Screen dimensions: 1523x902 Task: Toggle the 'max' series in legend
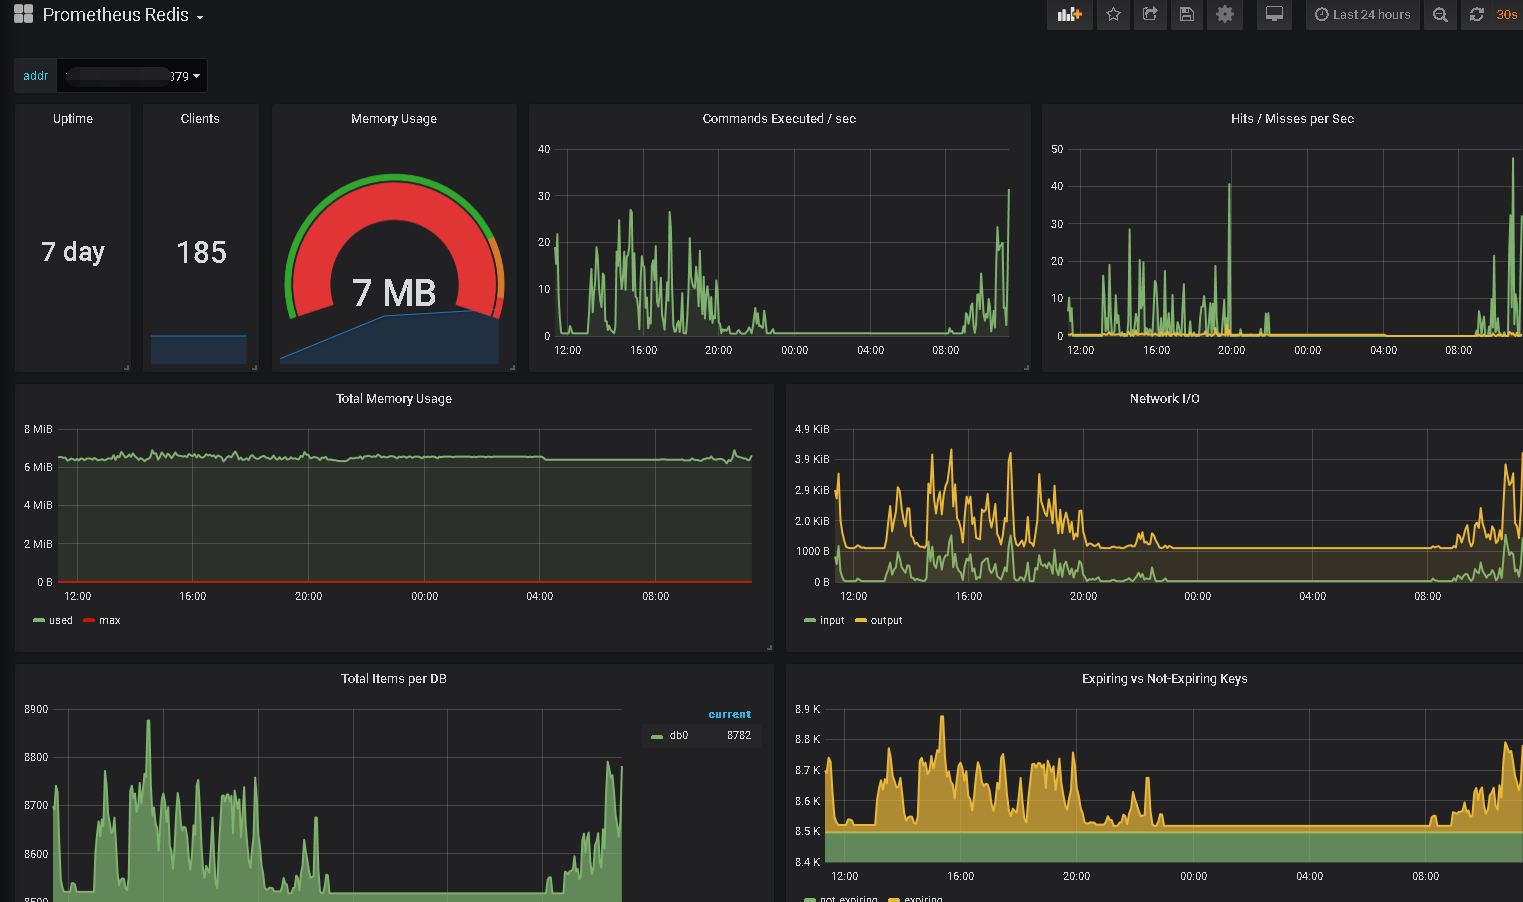pos(109,621)
